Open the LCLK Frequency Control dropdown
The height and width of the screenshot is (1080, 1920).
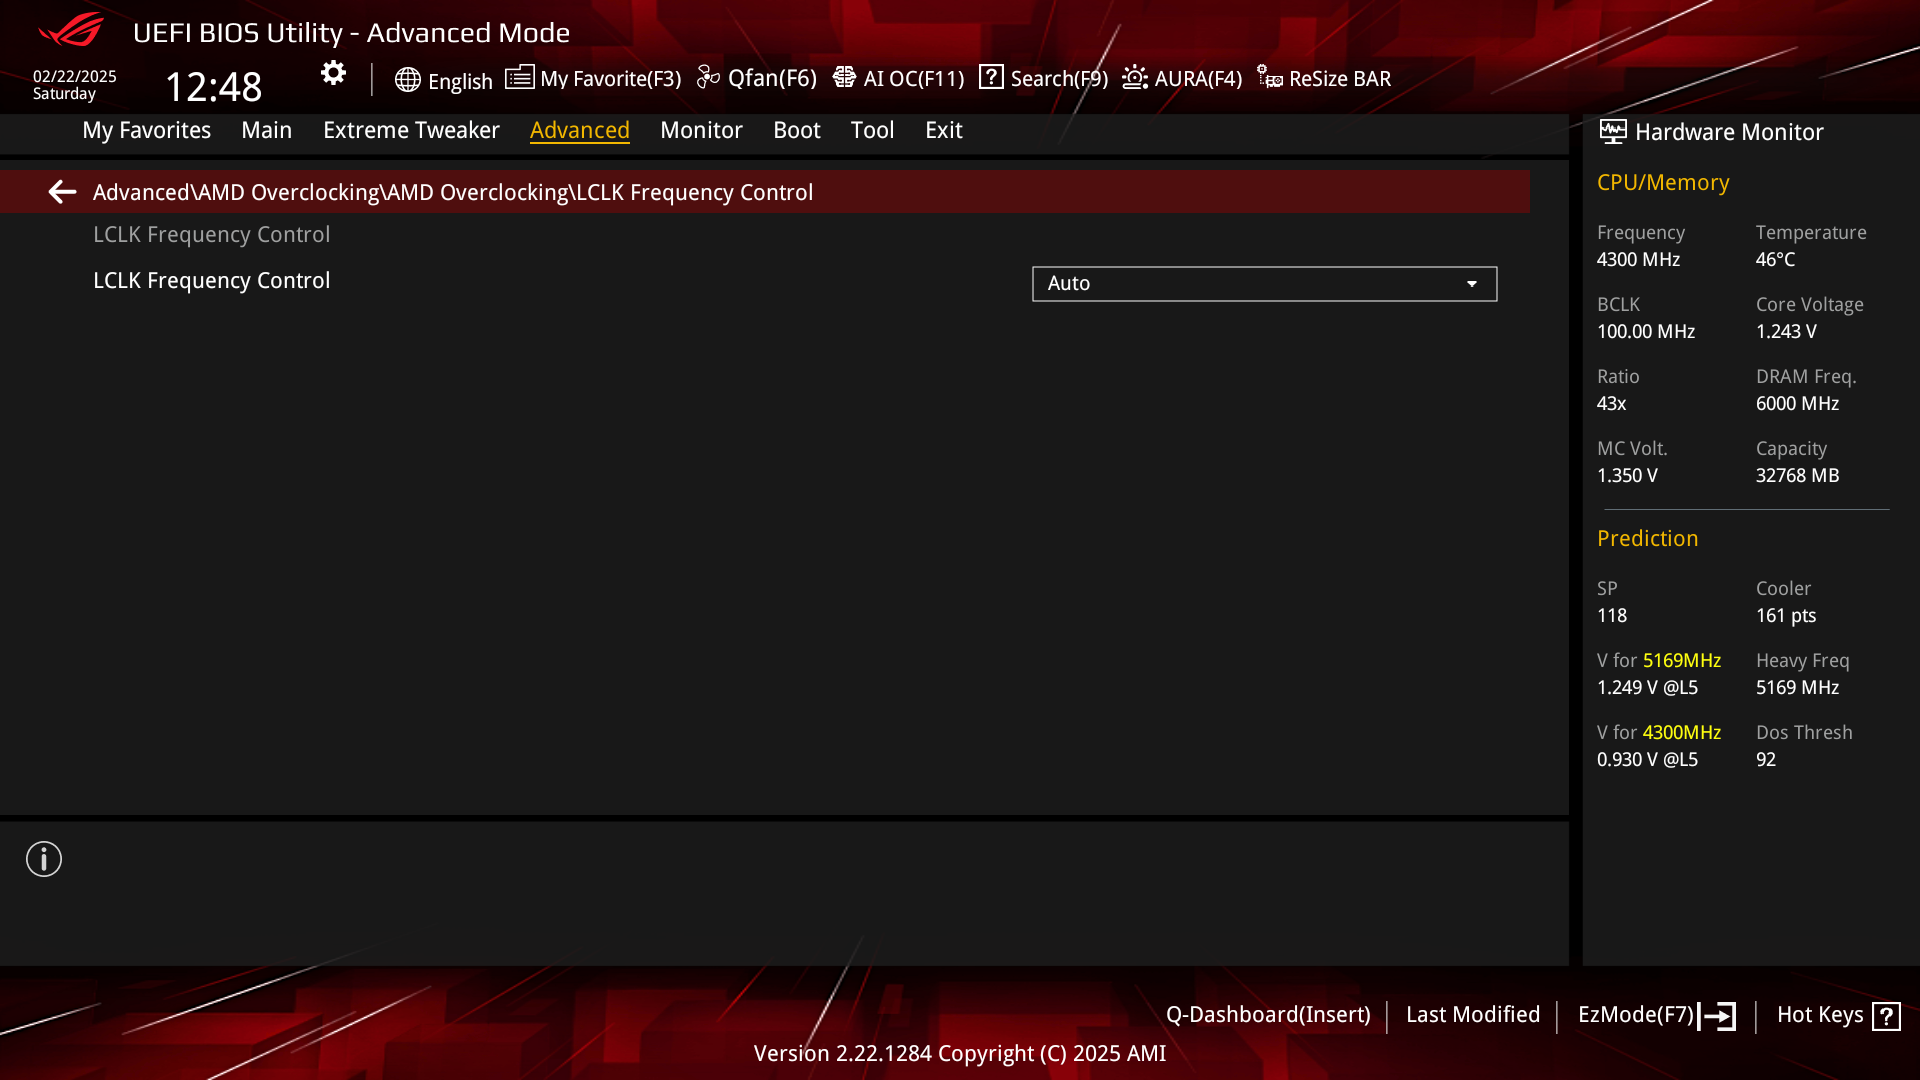(x=1264, y=284)
